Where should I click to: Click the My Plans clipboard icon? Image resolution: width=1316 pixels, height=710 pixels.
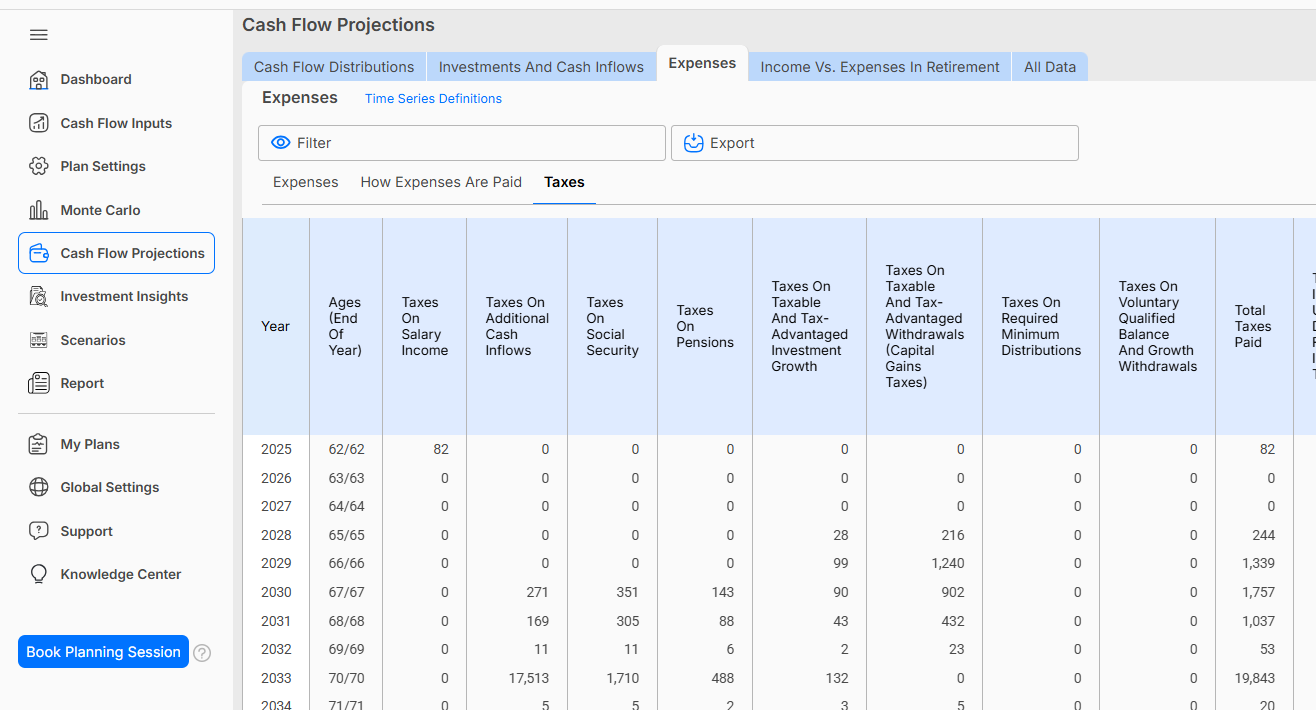39,444
